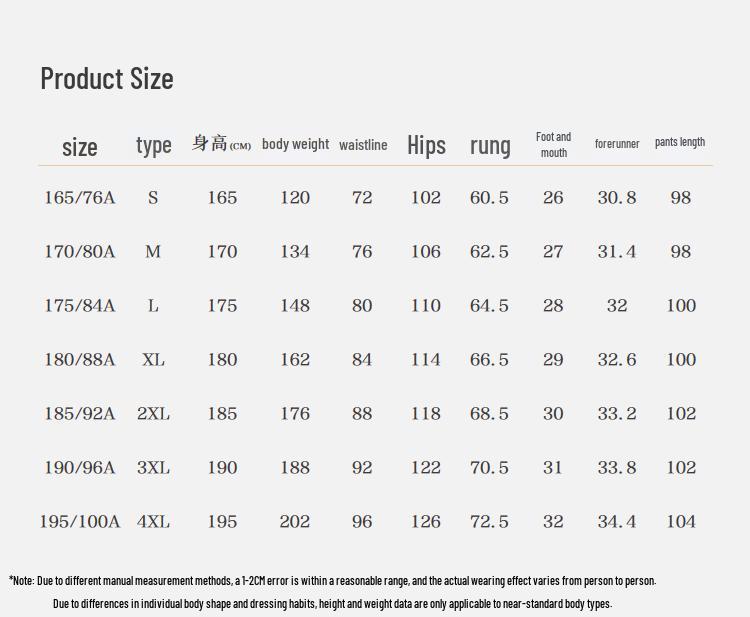The height and width of the screenshot is (617, 750).
Task: Click the 195/100A size cell
Action: pos(79,522)
